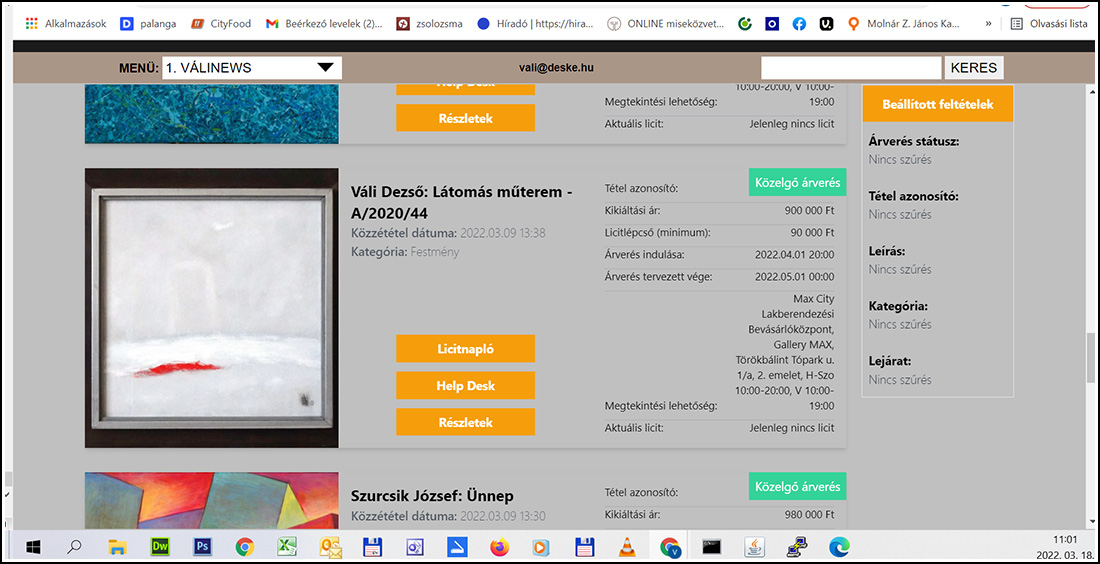The width and height of the screenshot is (1100, 564).
Task: Open the blue abstract painting thumbnail
Action: pos(212,114)
